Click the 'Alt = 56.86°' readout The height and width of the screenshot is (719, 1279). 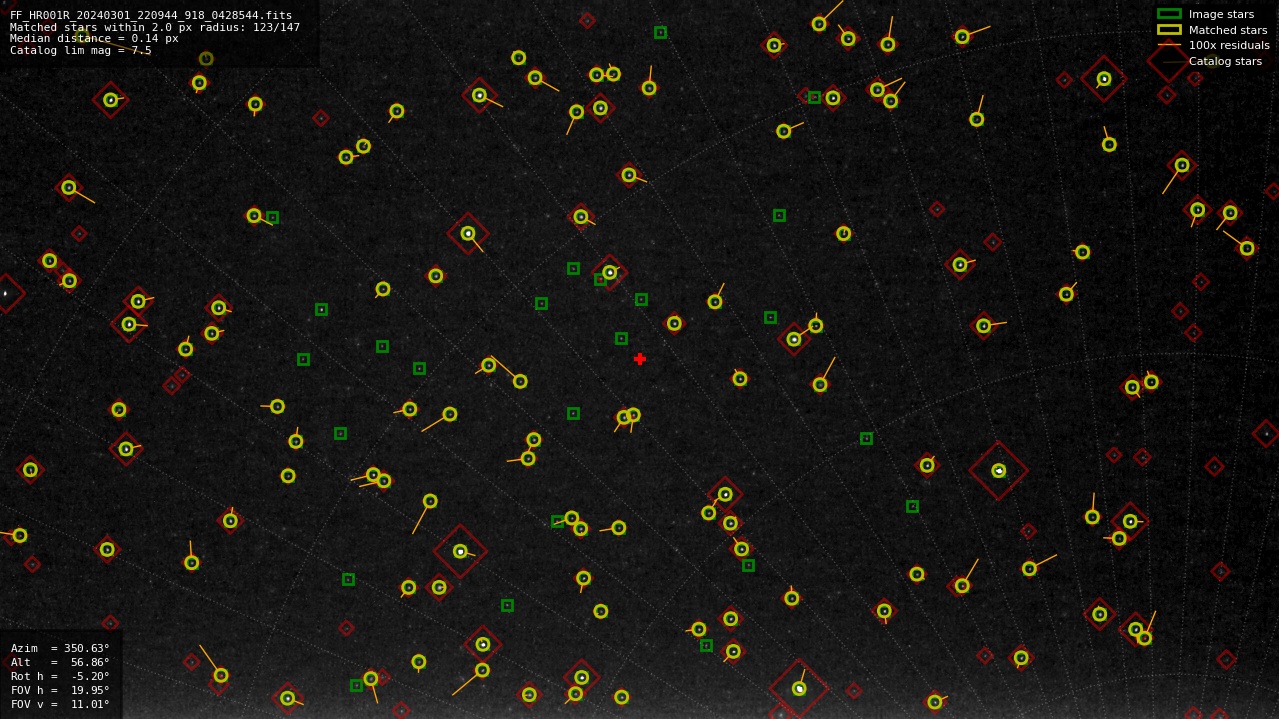60,662
